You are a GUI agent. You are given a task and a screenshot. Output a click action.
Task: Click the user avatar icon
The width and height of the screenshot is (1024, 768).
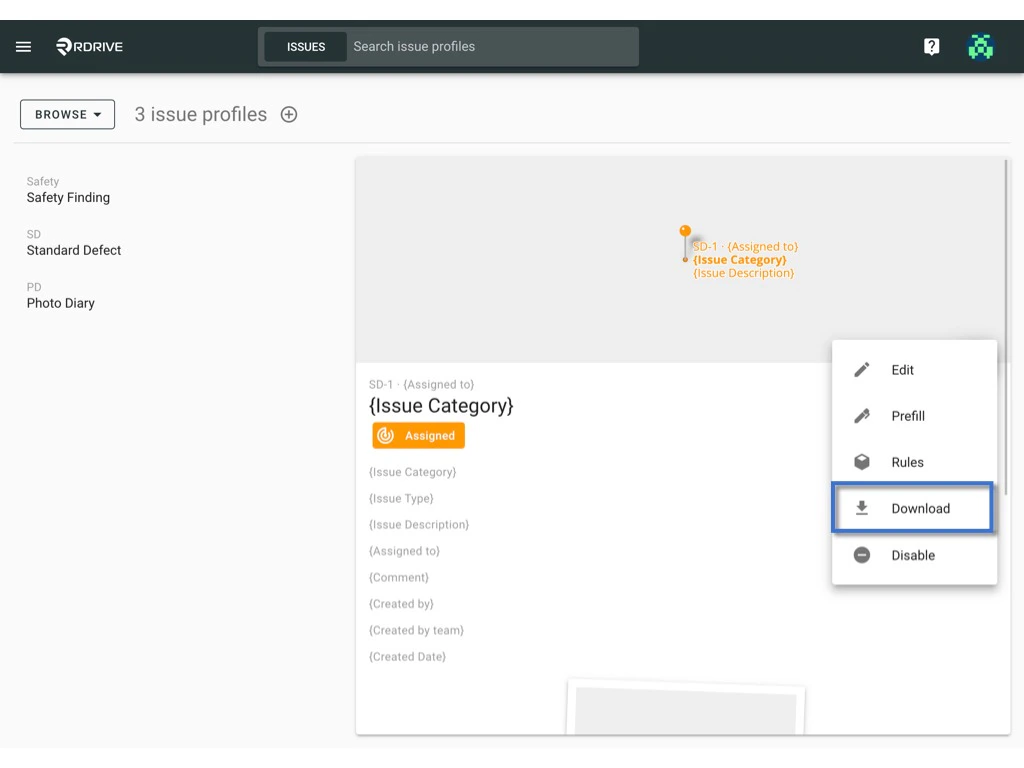pyautogui.click(x=980, y=46)
